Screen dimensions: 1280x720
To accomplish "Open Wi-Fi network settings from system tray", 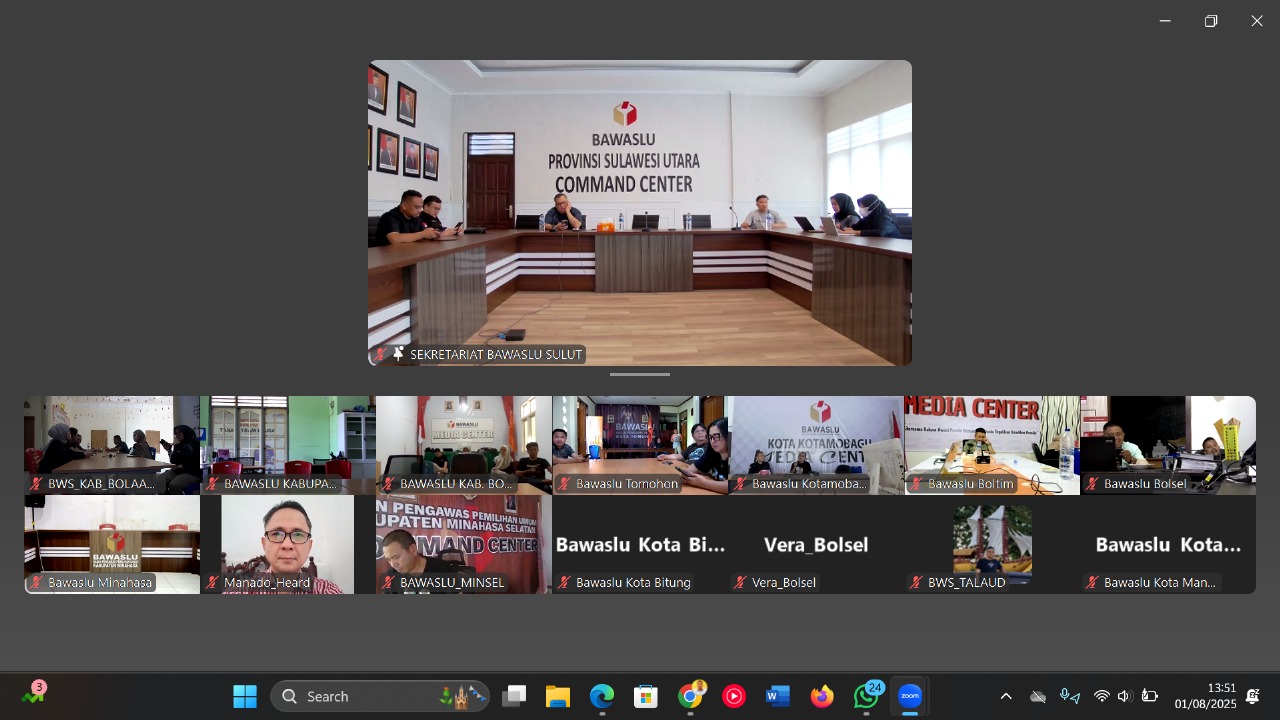I will click(1102, 696).
